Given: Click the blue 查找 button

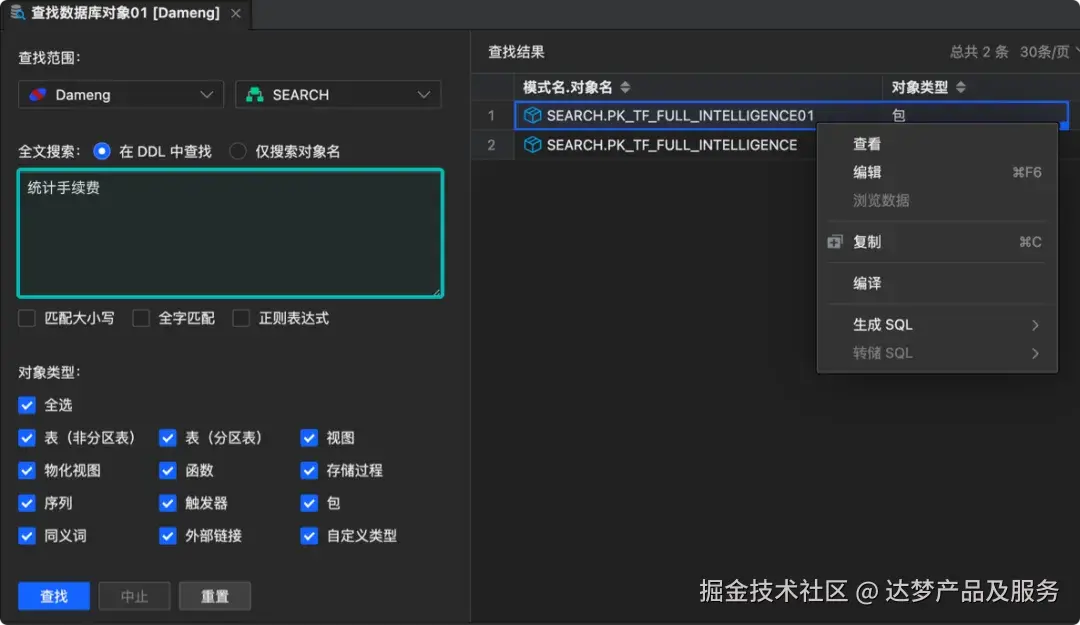Looking at the screenshot, I should tap(54, 596).
